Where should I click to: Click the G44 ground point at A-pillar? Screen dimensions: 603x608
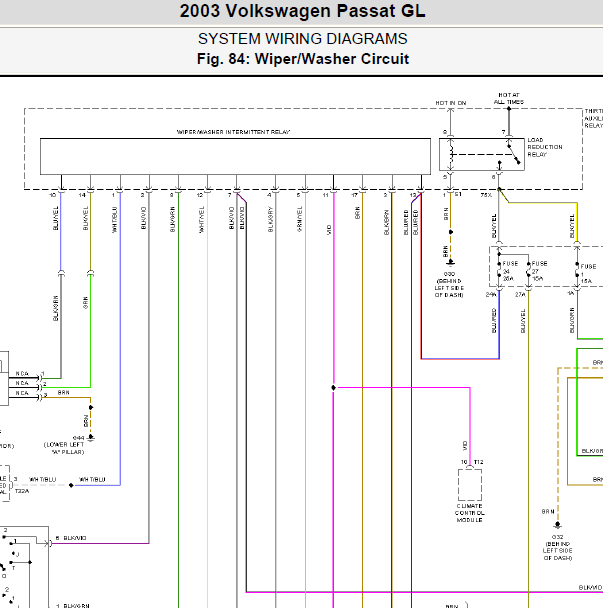coord(90,407)
